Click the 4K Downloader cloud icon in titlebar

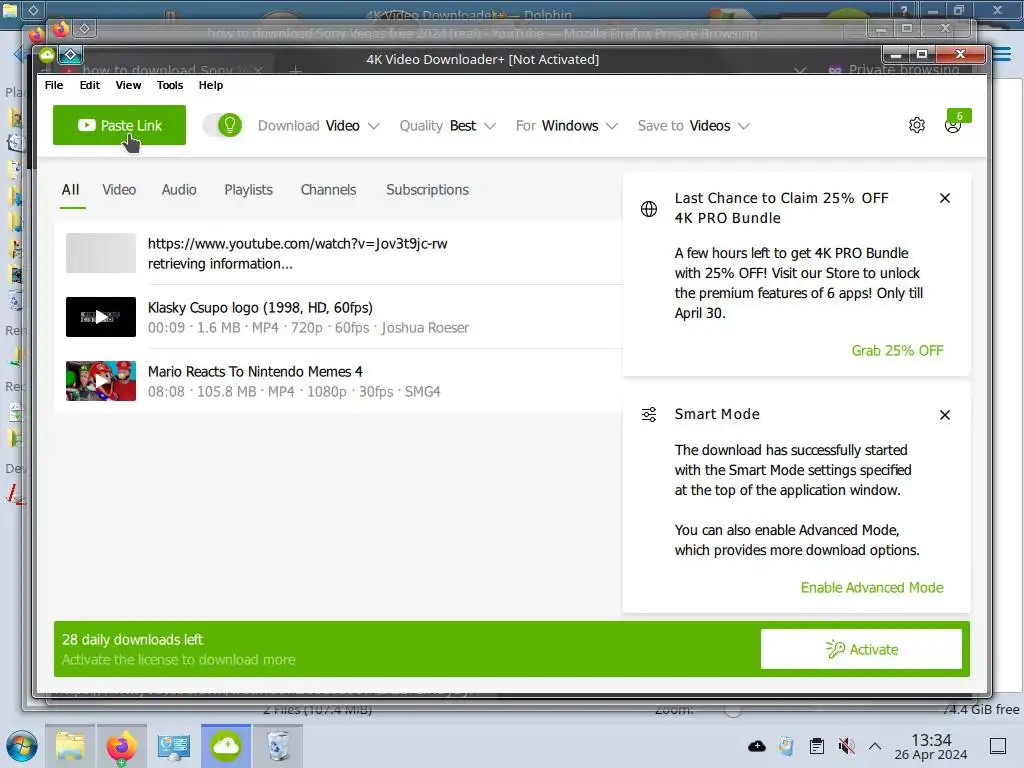[47, 56]
